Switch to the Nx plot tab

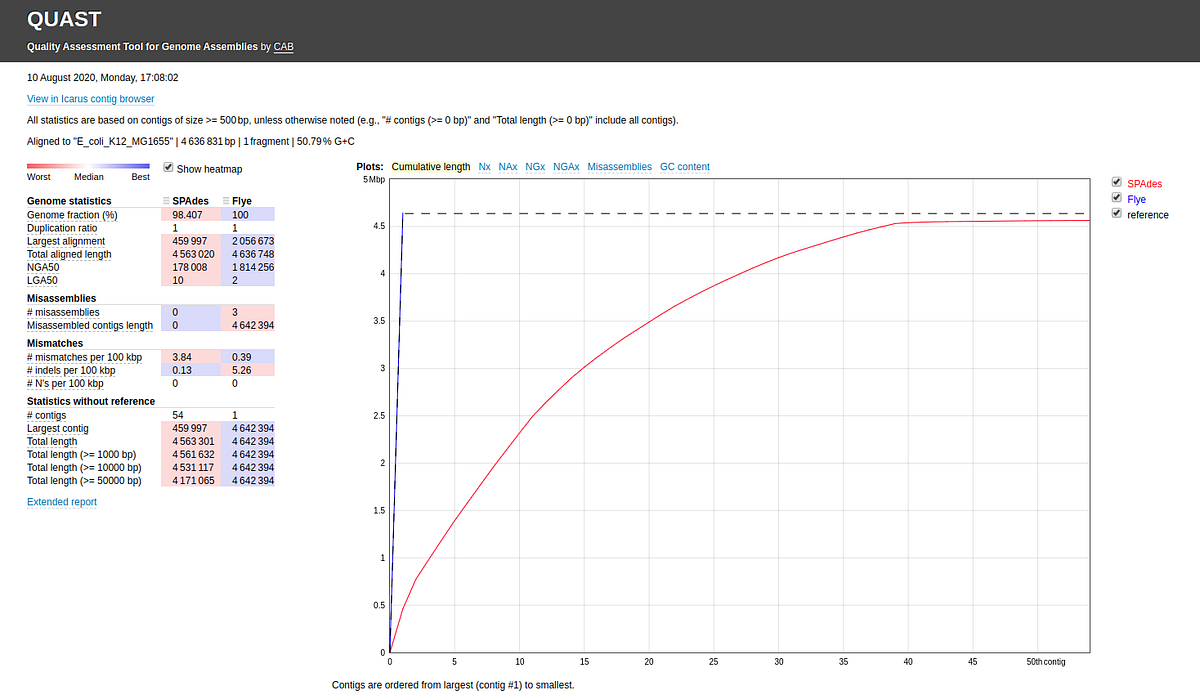tap(484, 167)
